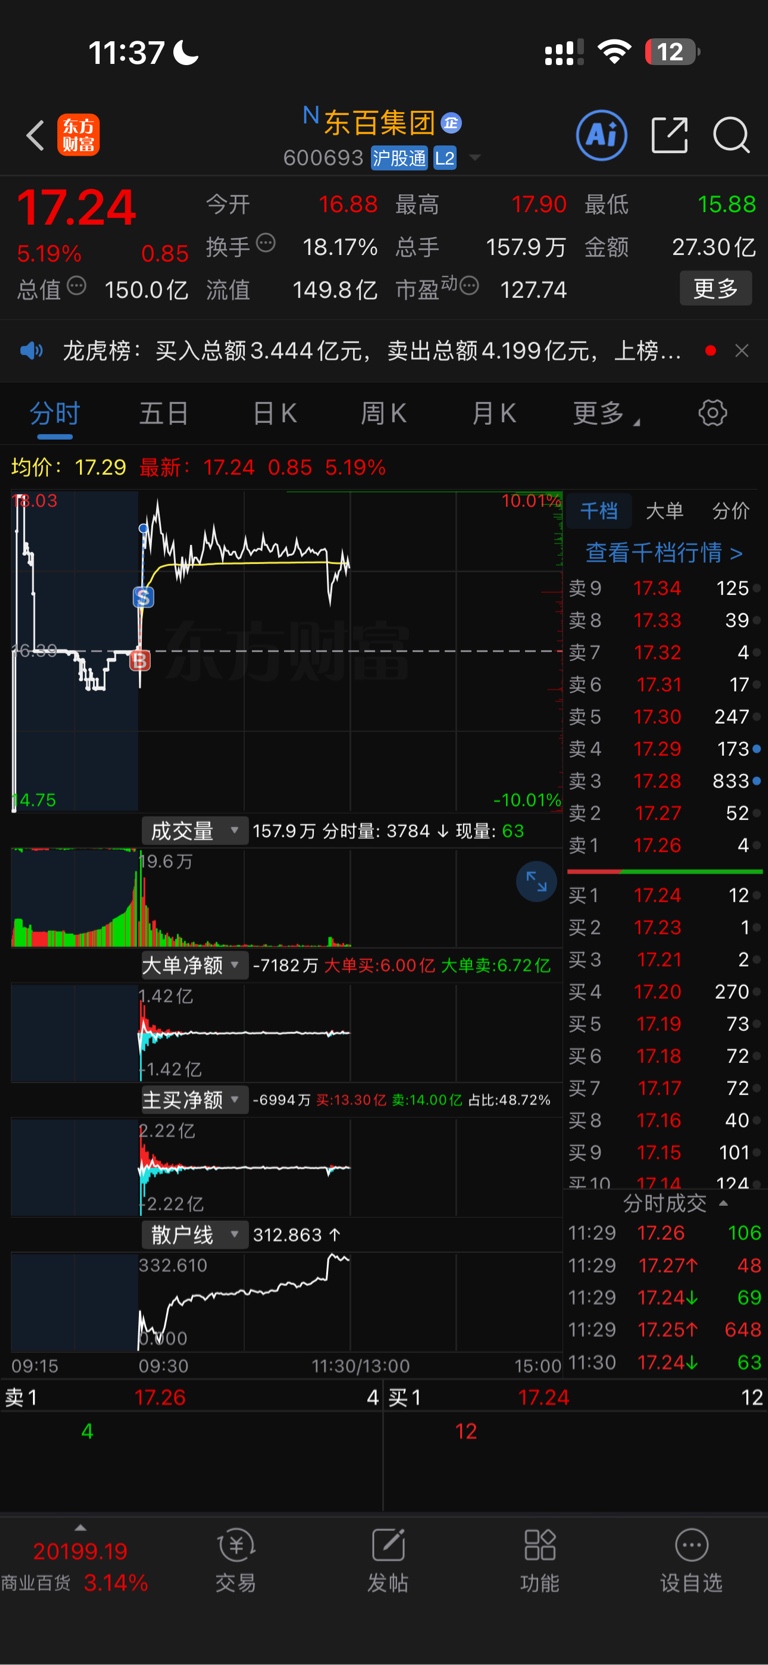Screen dimensions: 768x1665
Task: Tap the 商业百货 index ticker
Action: click(75, 1567)
